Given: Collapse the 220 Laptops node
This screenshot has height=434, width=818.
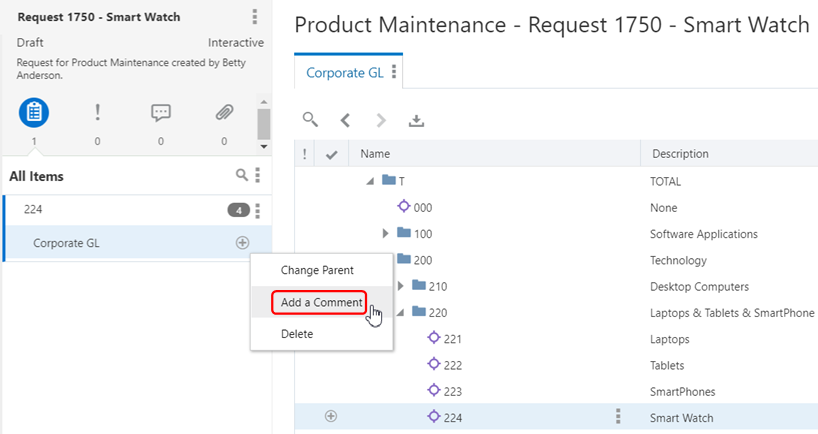Looking at the screenshot, I should click(399, 312).
